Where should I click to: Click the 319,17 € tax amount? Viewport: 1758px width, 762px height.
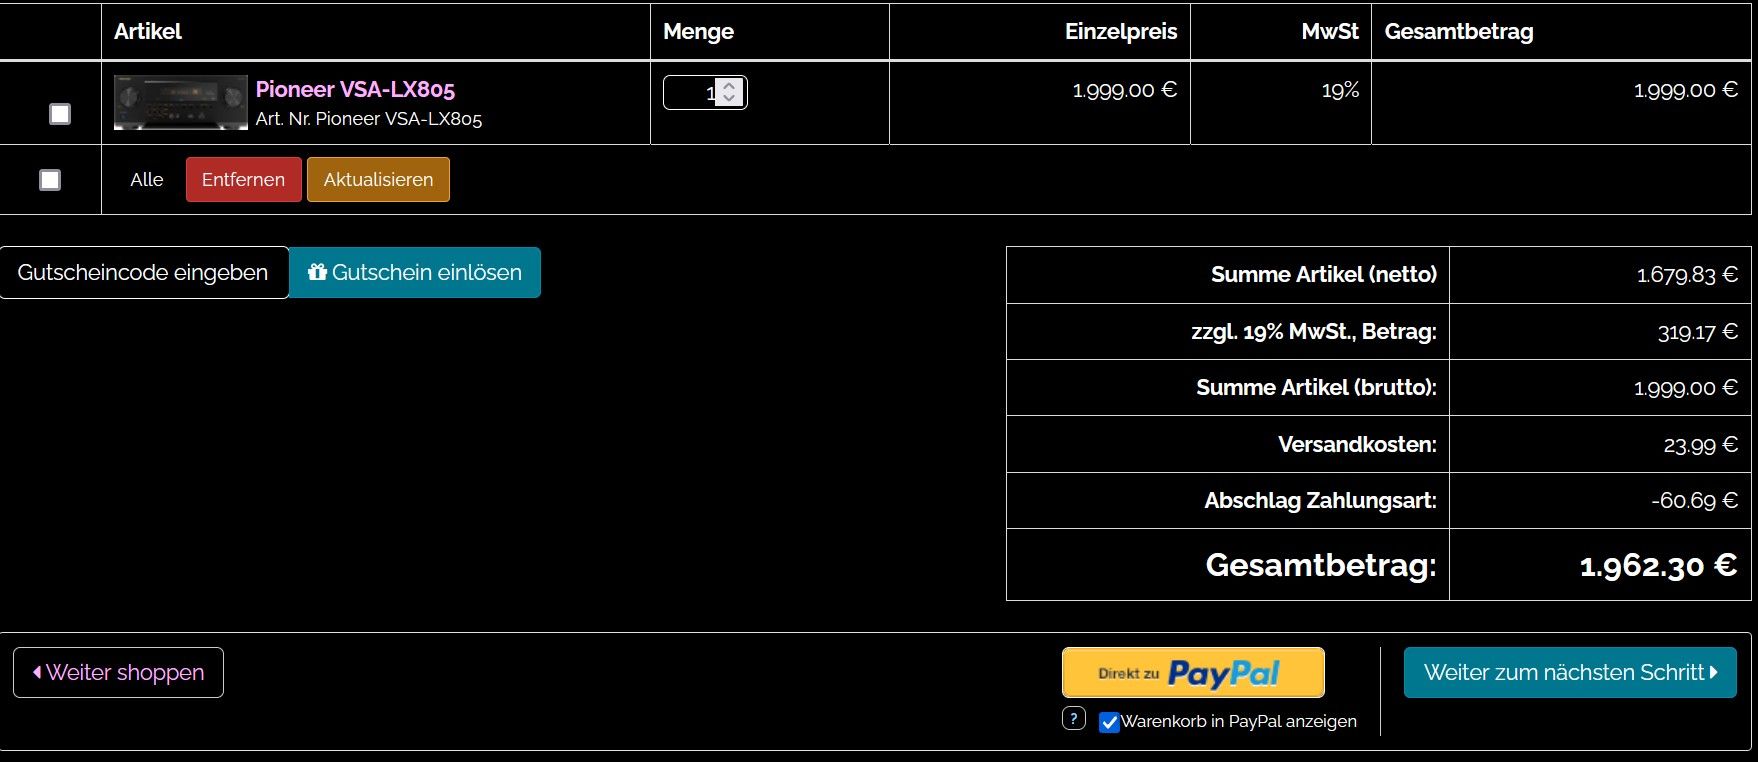1698,332
